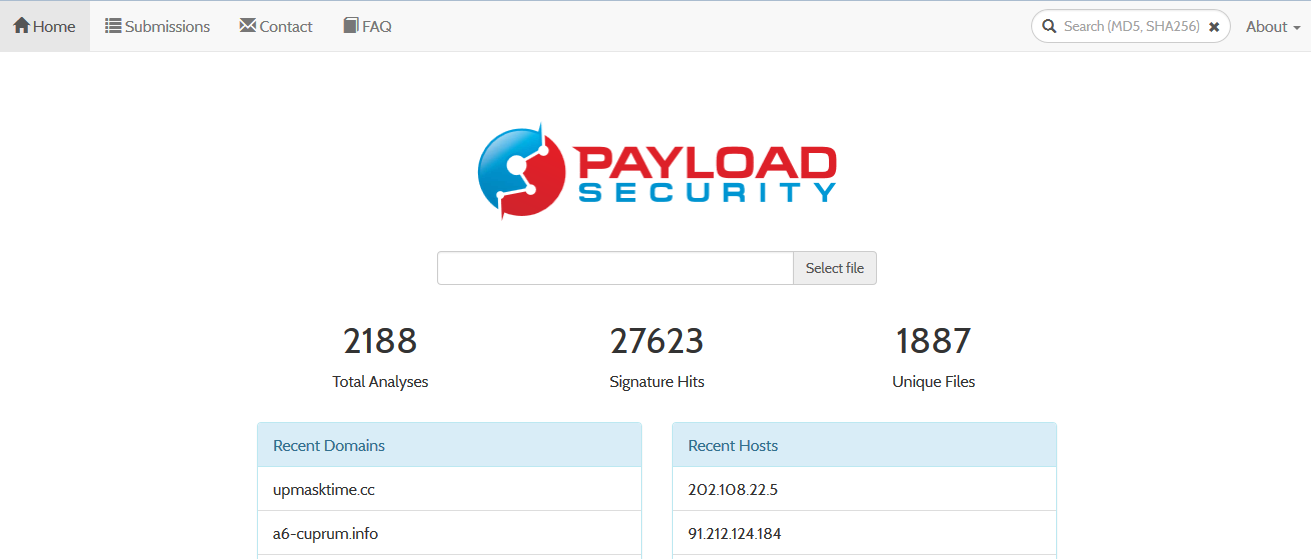Select the 2188 Total Analyses count
1311x559 pixels.
pos(380,341)
